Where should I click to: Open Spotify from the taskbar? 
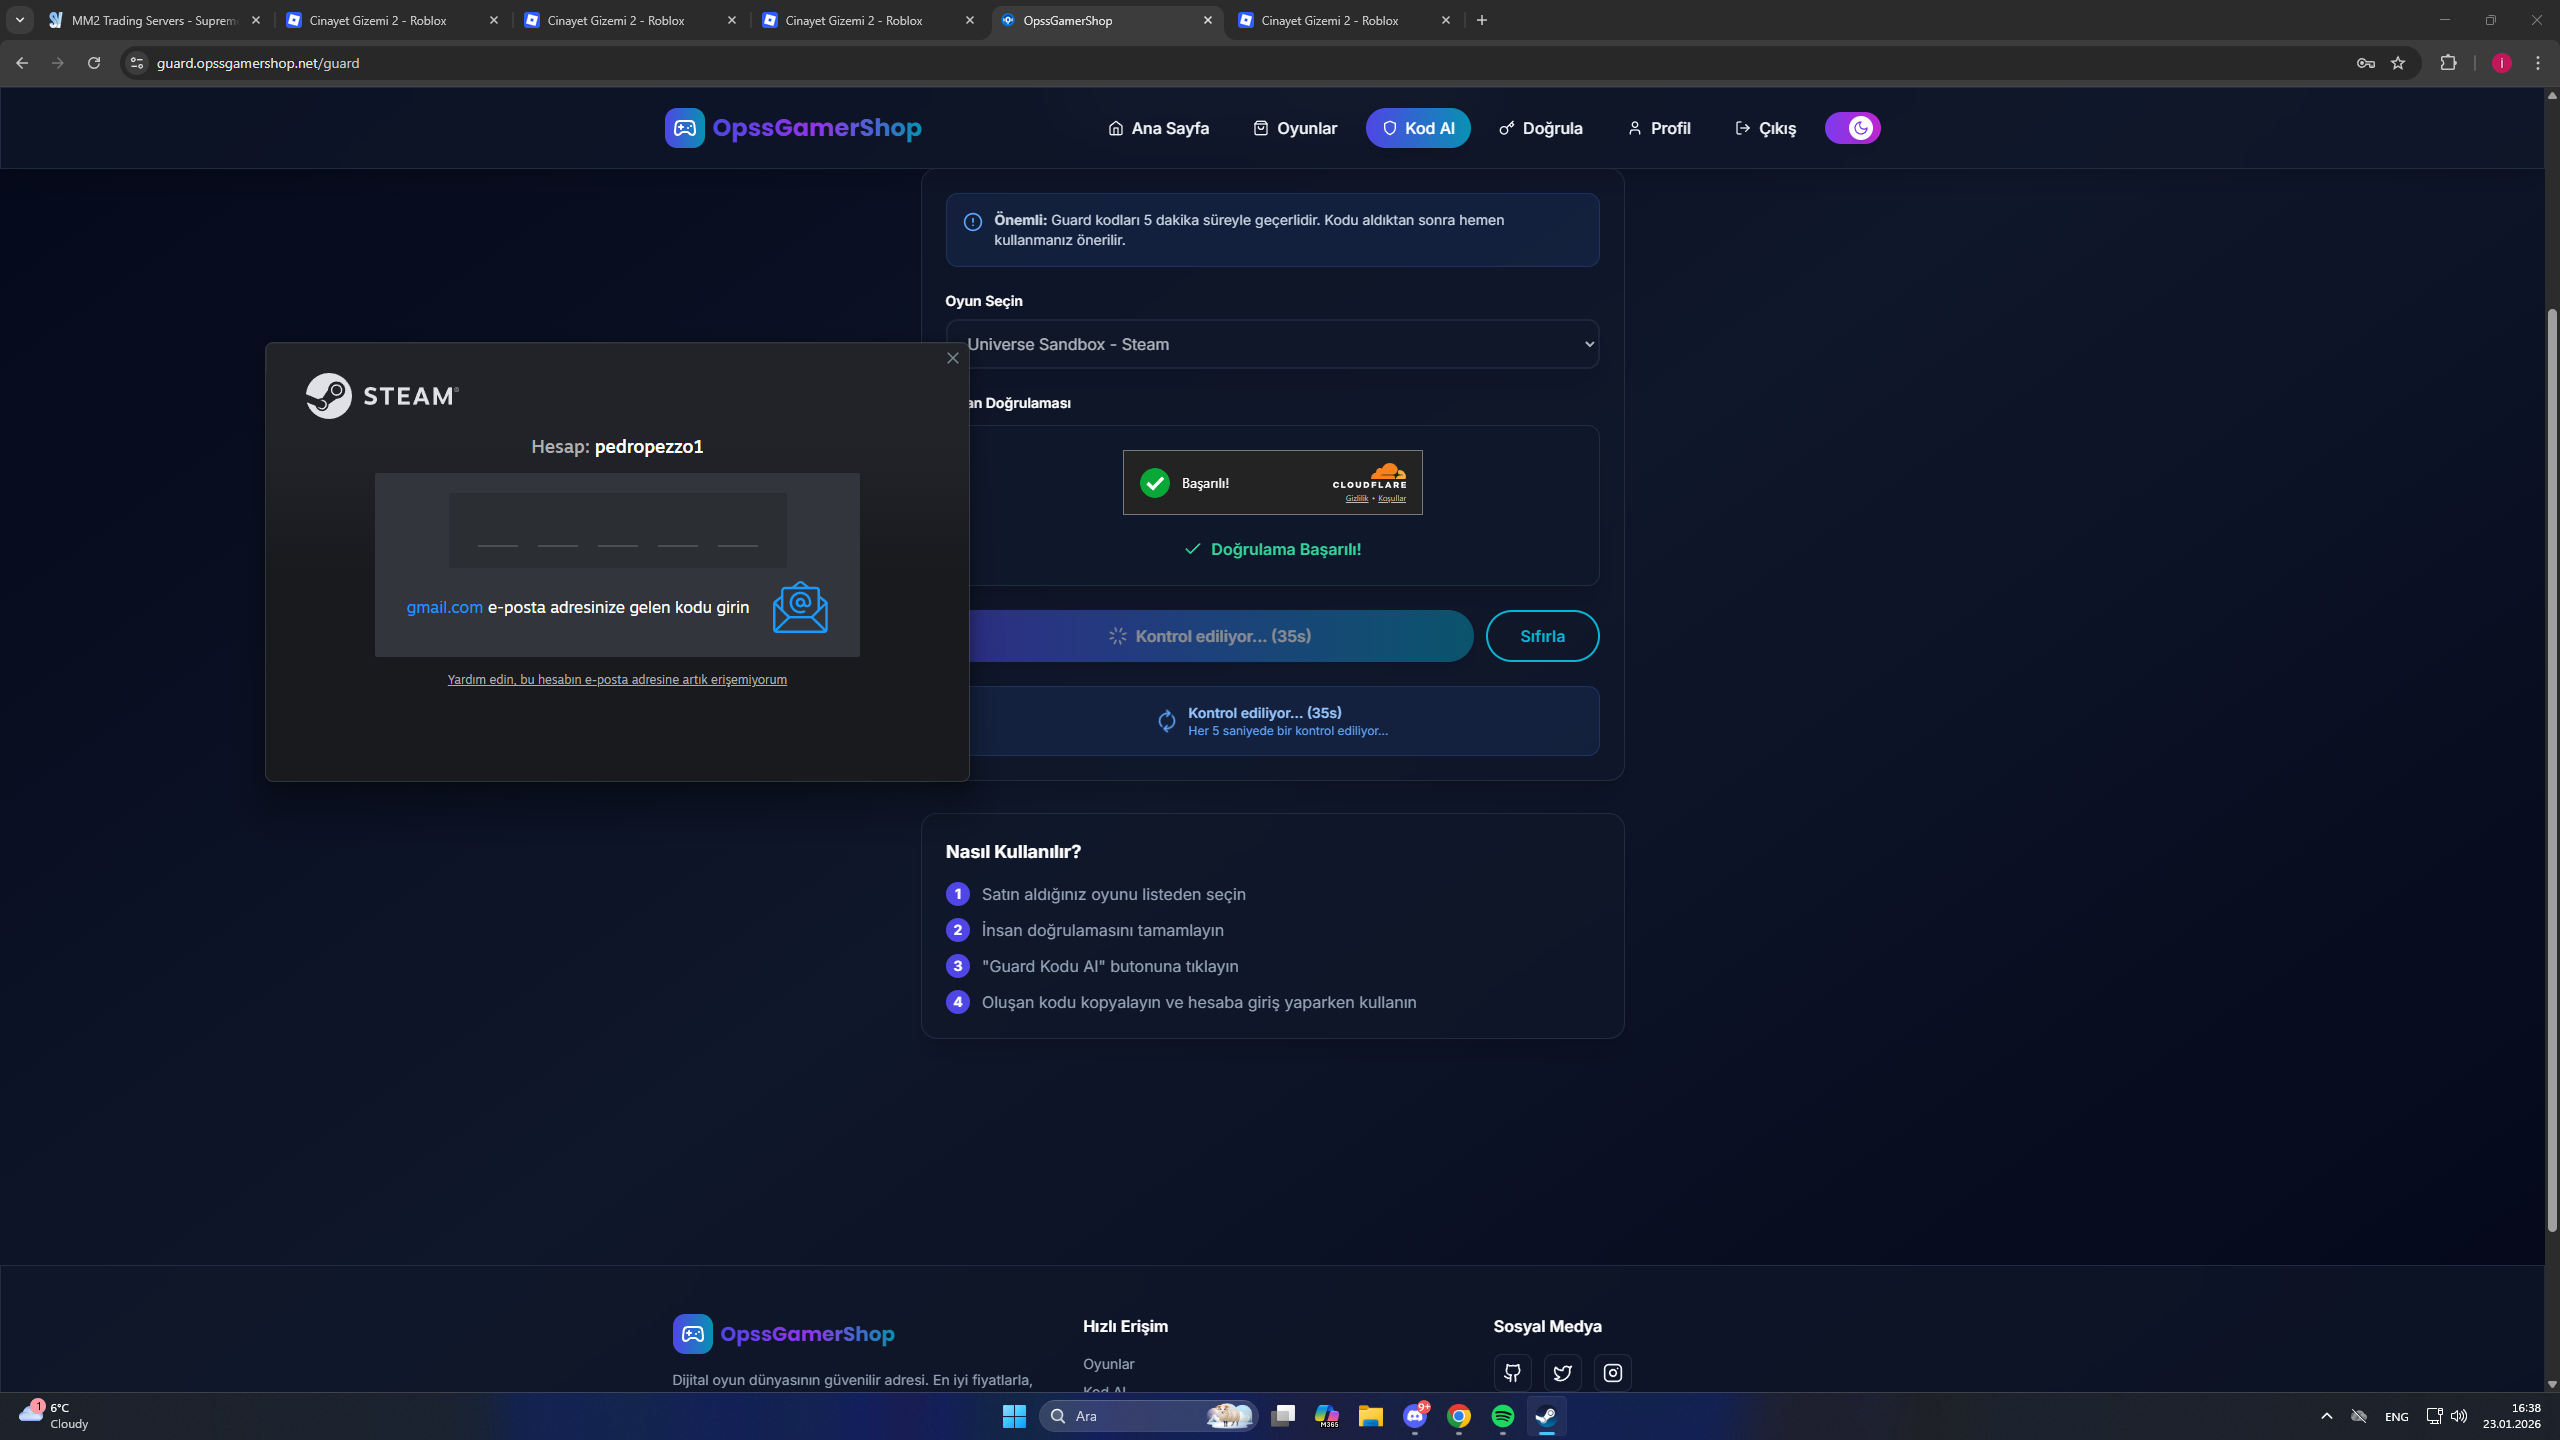click(1503, 1416)
